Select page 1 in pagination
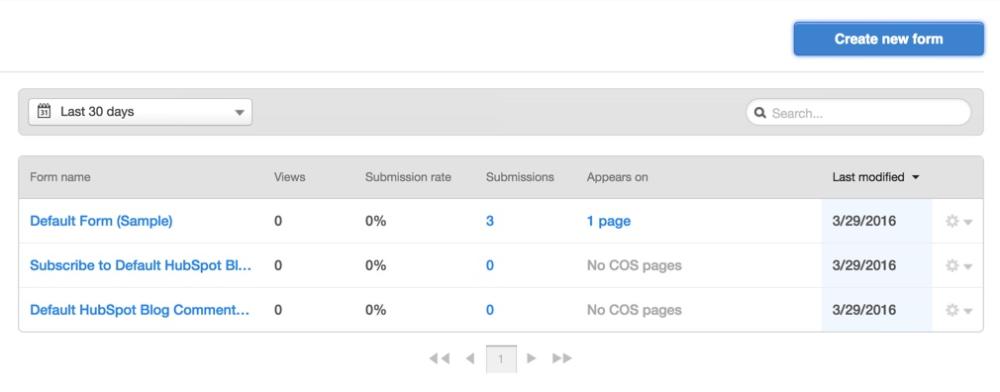Image resolution: width=1000 pixels, height=392 pixels. coord(501,359)
